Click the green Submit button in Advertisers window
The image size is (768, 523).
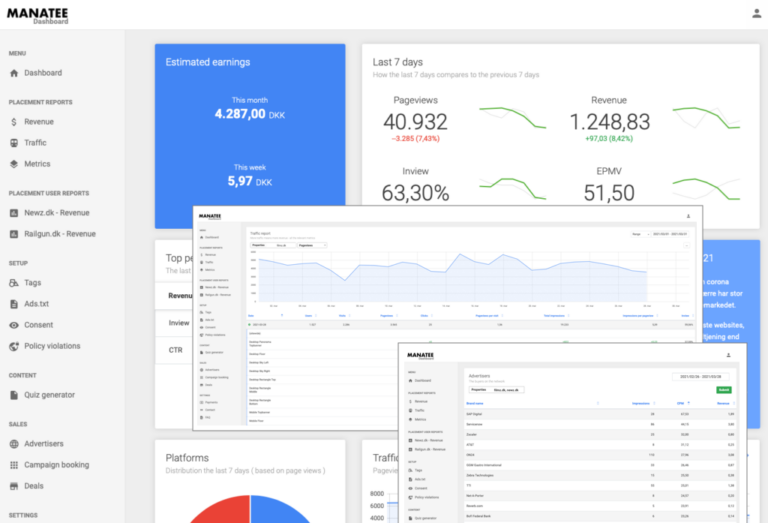pos(723,390)
